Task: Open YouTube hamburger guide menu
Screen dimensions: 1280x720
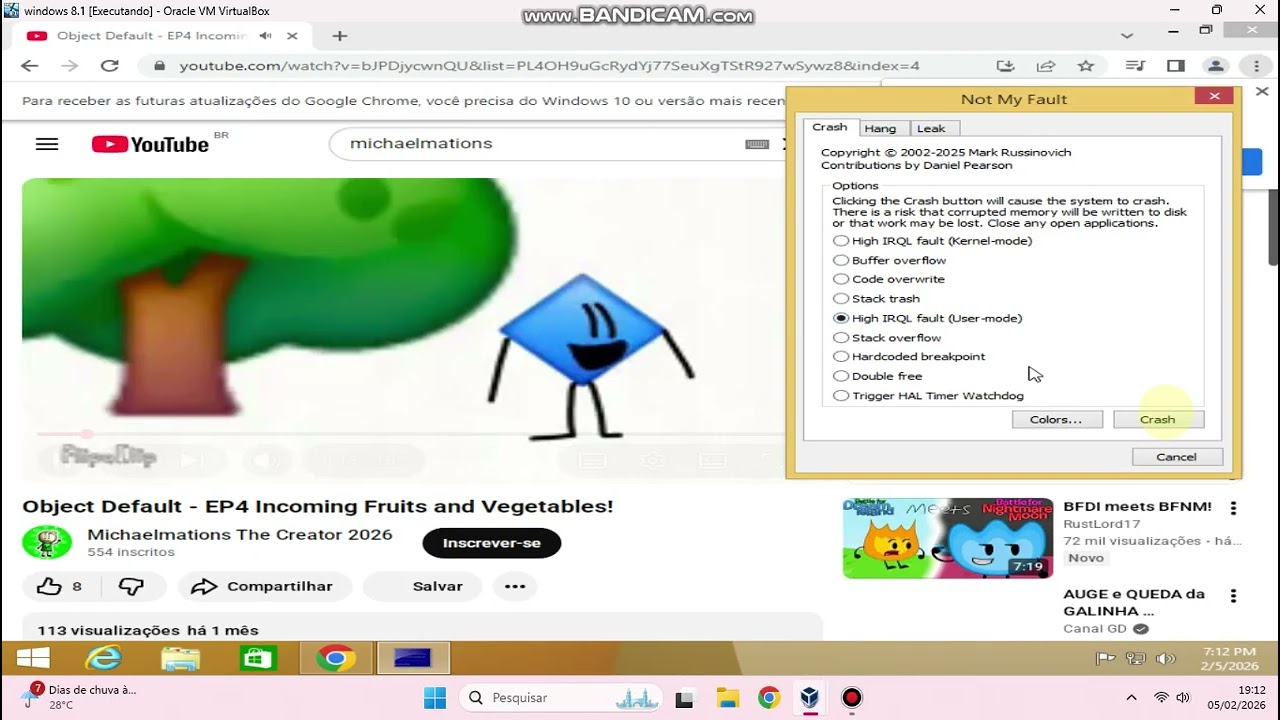Action: [47, 144]
